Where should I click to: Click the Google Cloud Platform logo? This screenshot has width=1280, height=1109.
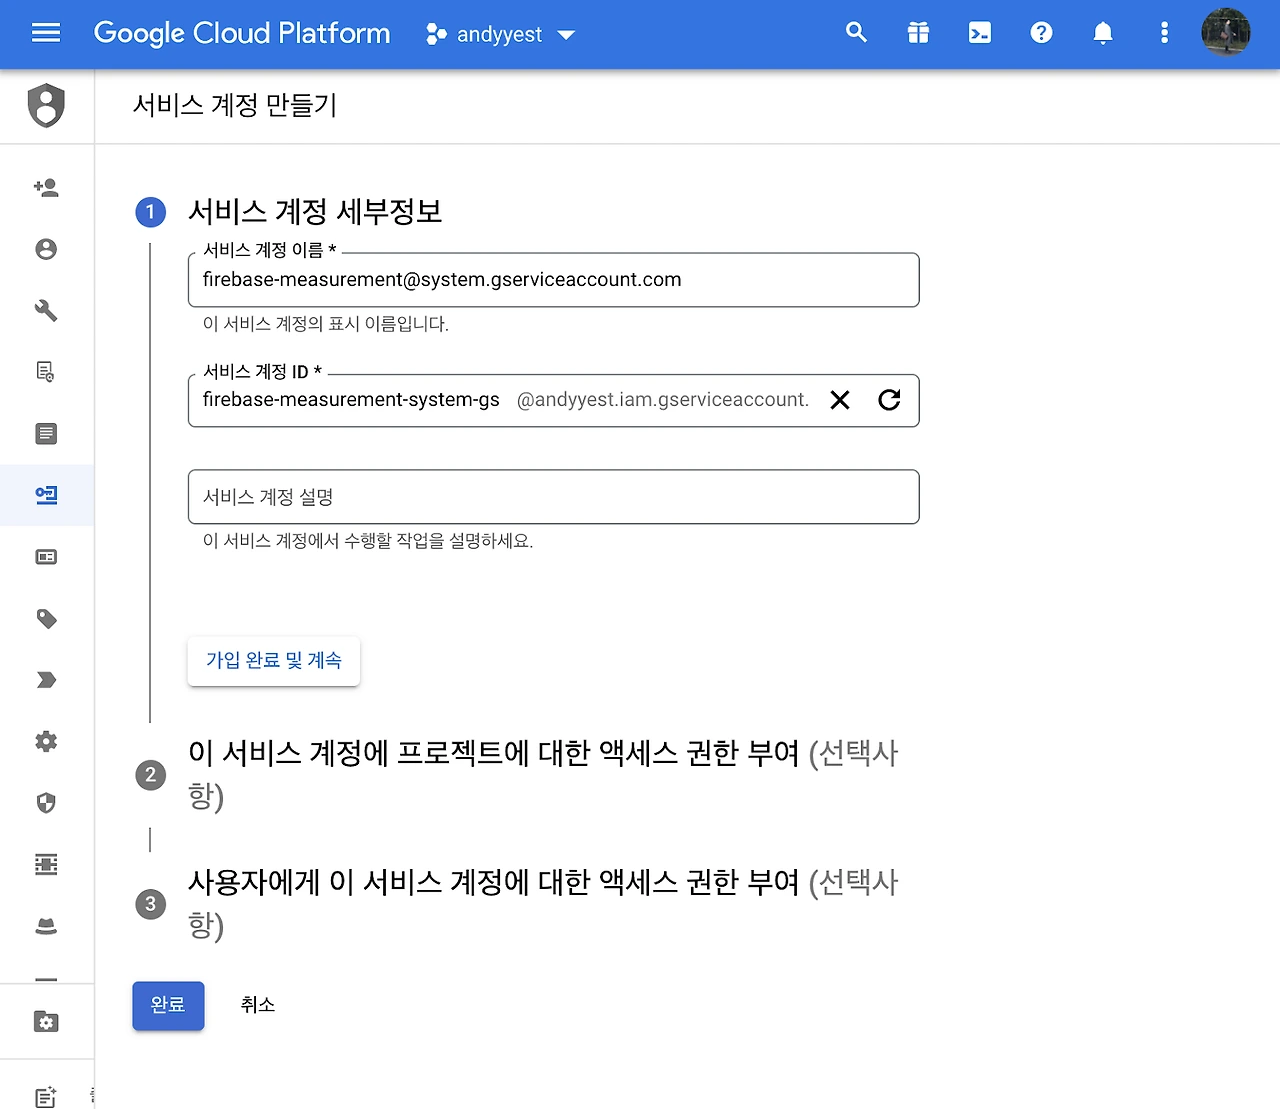pos(242,34)
